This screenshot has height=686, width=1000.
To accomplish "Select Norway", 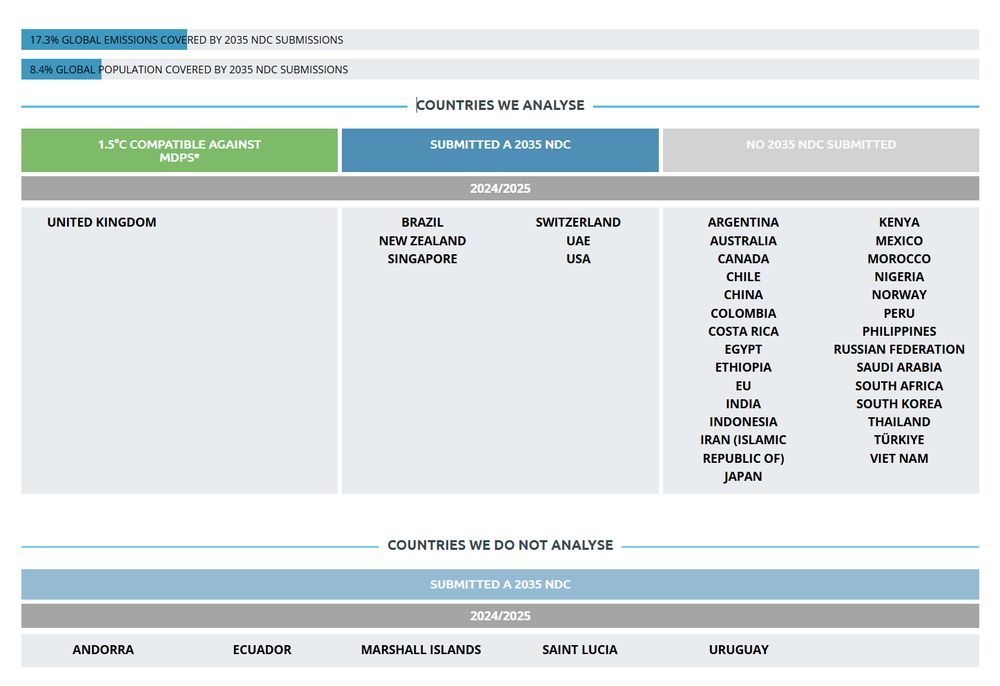I will [x=899, y=295].
